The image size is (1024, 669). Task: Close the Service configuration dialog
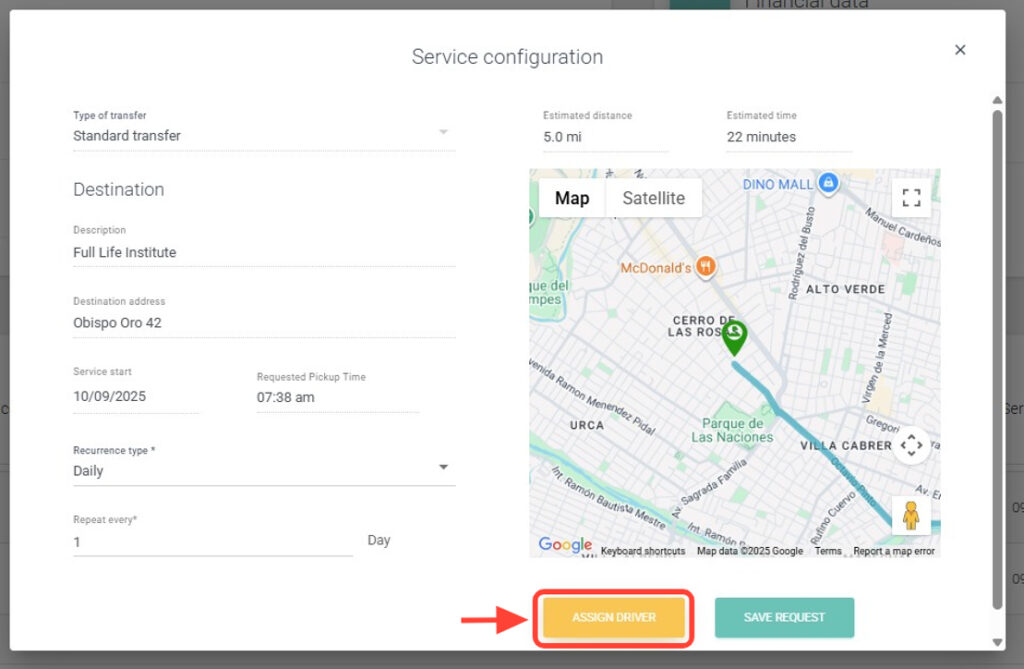(x=960, y=50)
